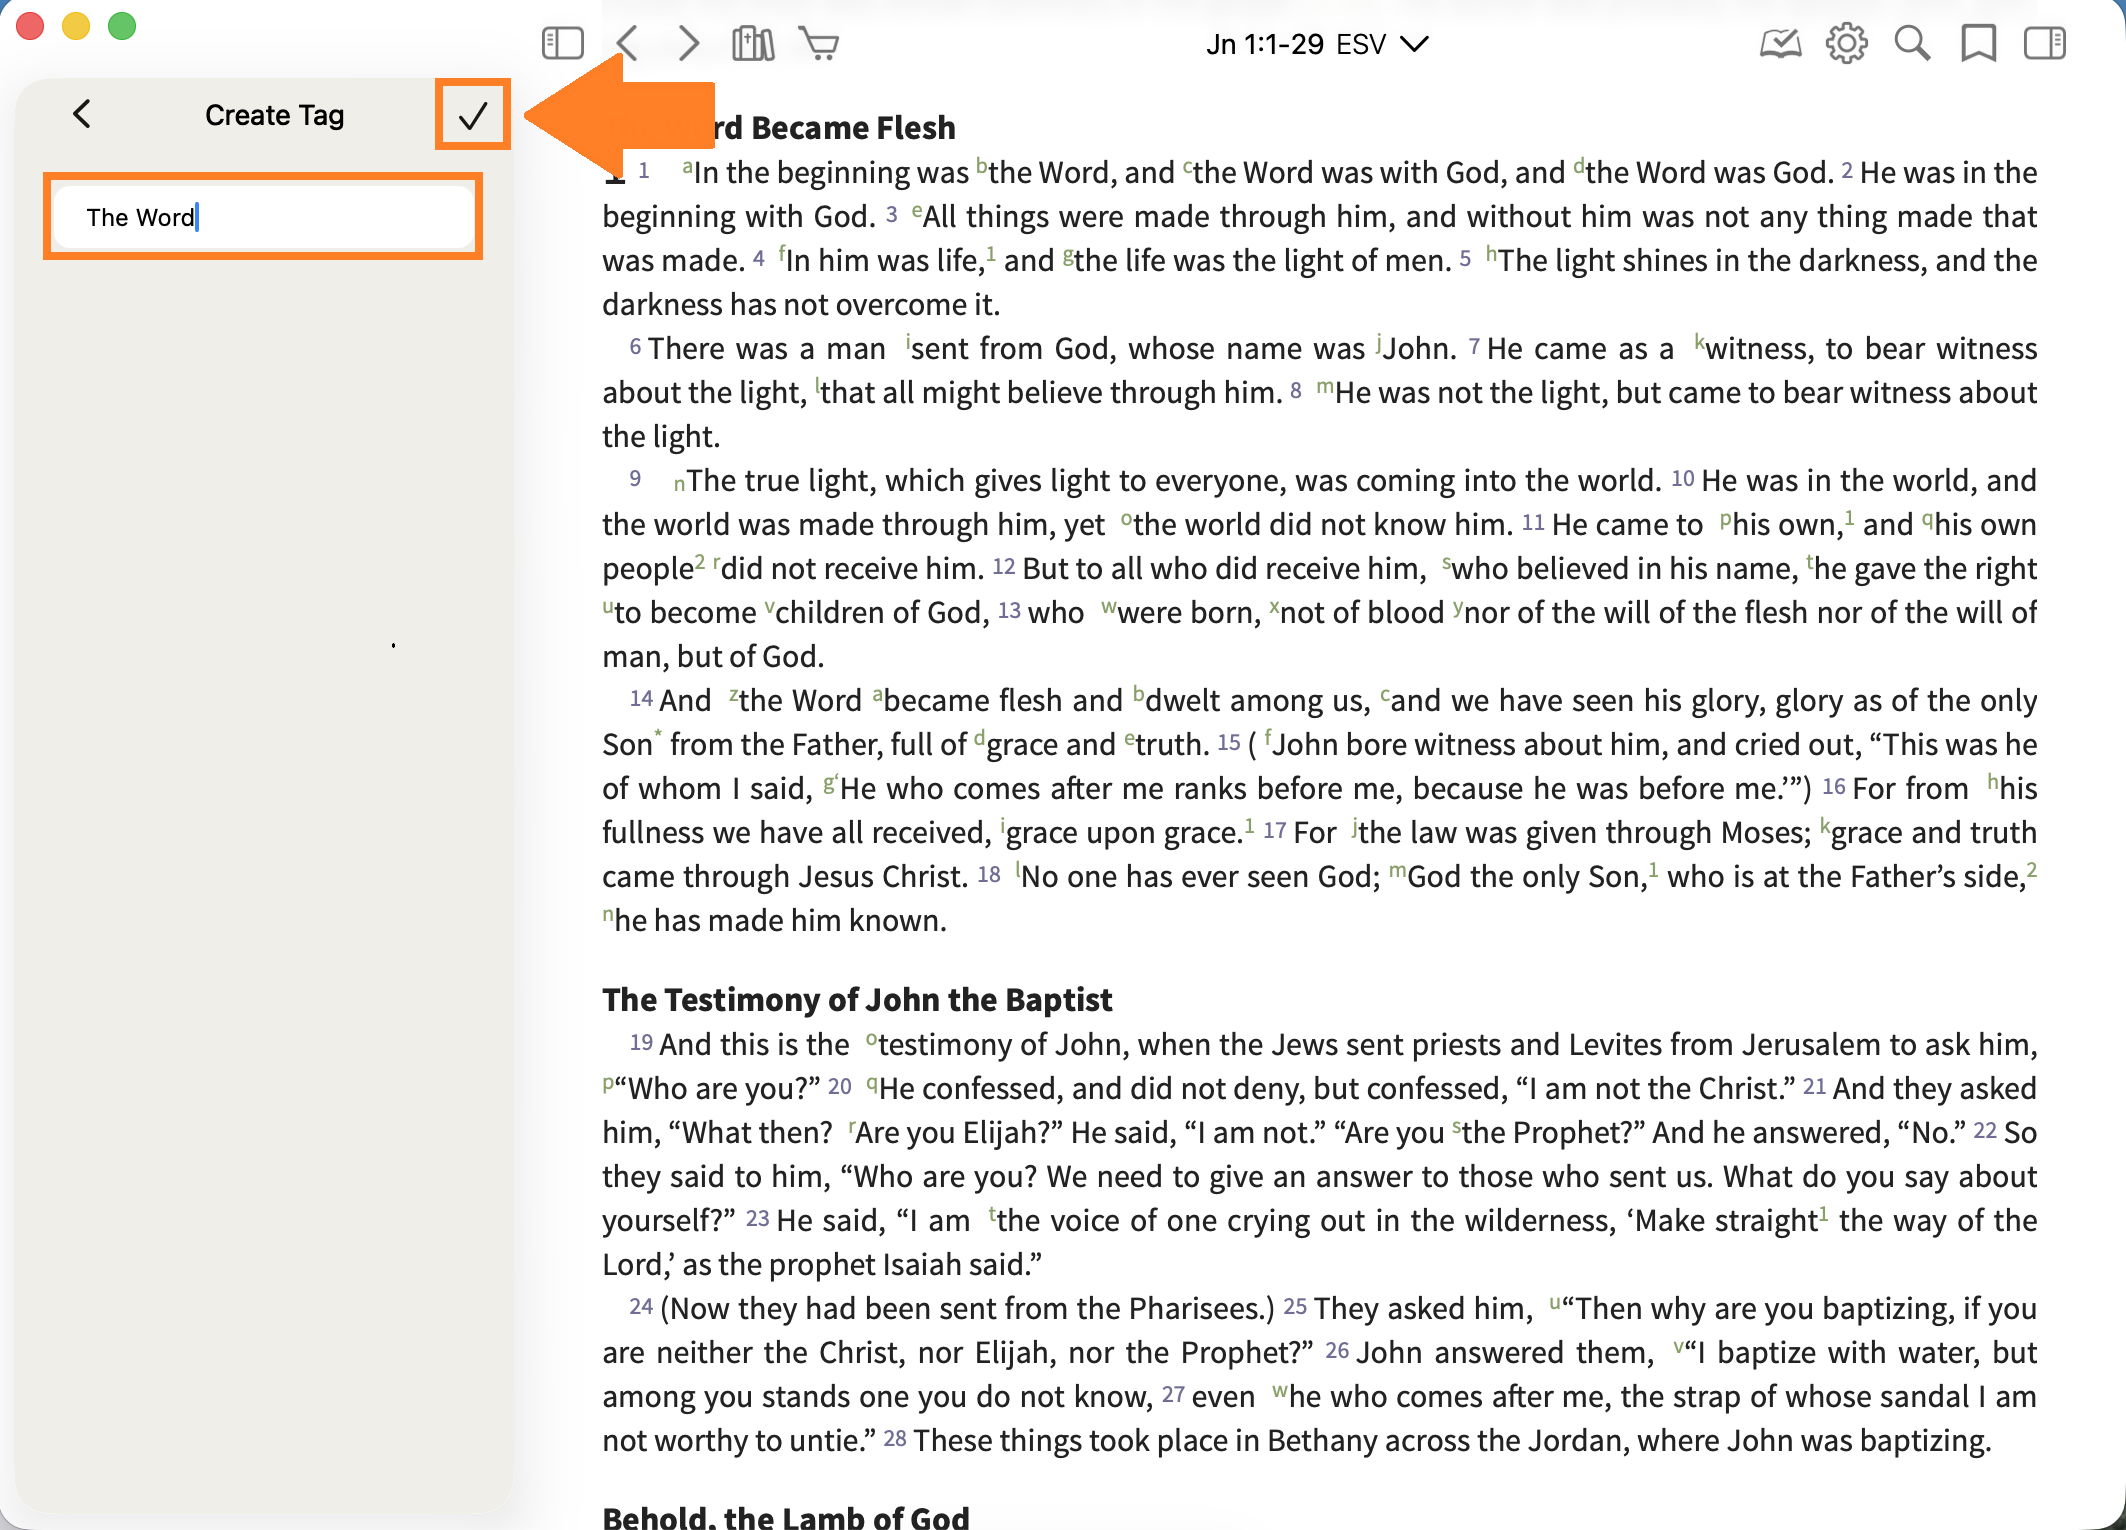Image resolution: width=2126 pixels, height=1530 pixels.
Task: Open the settings gear
Action: (x=1846, y=44)
